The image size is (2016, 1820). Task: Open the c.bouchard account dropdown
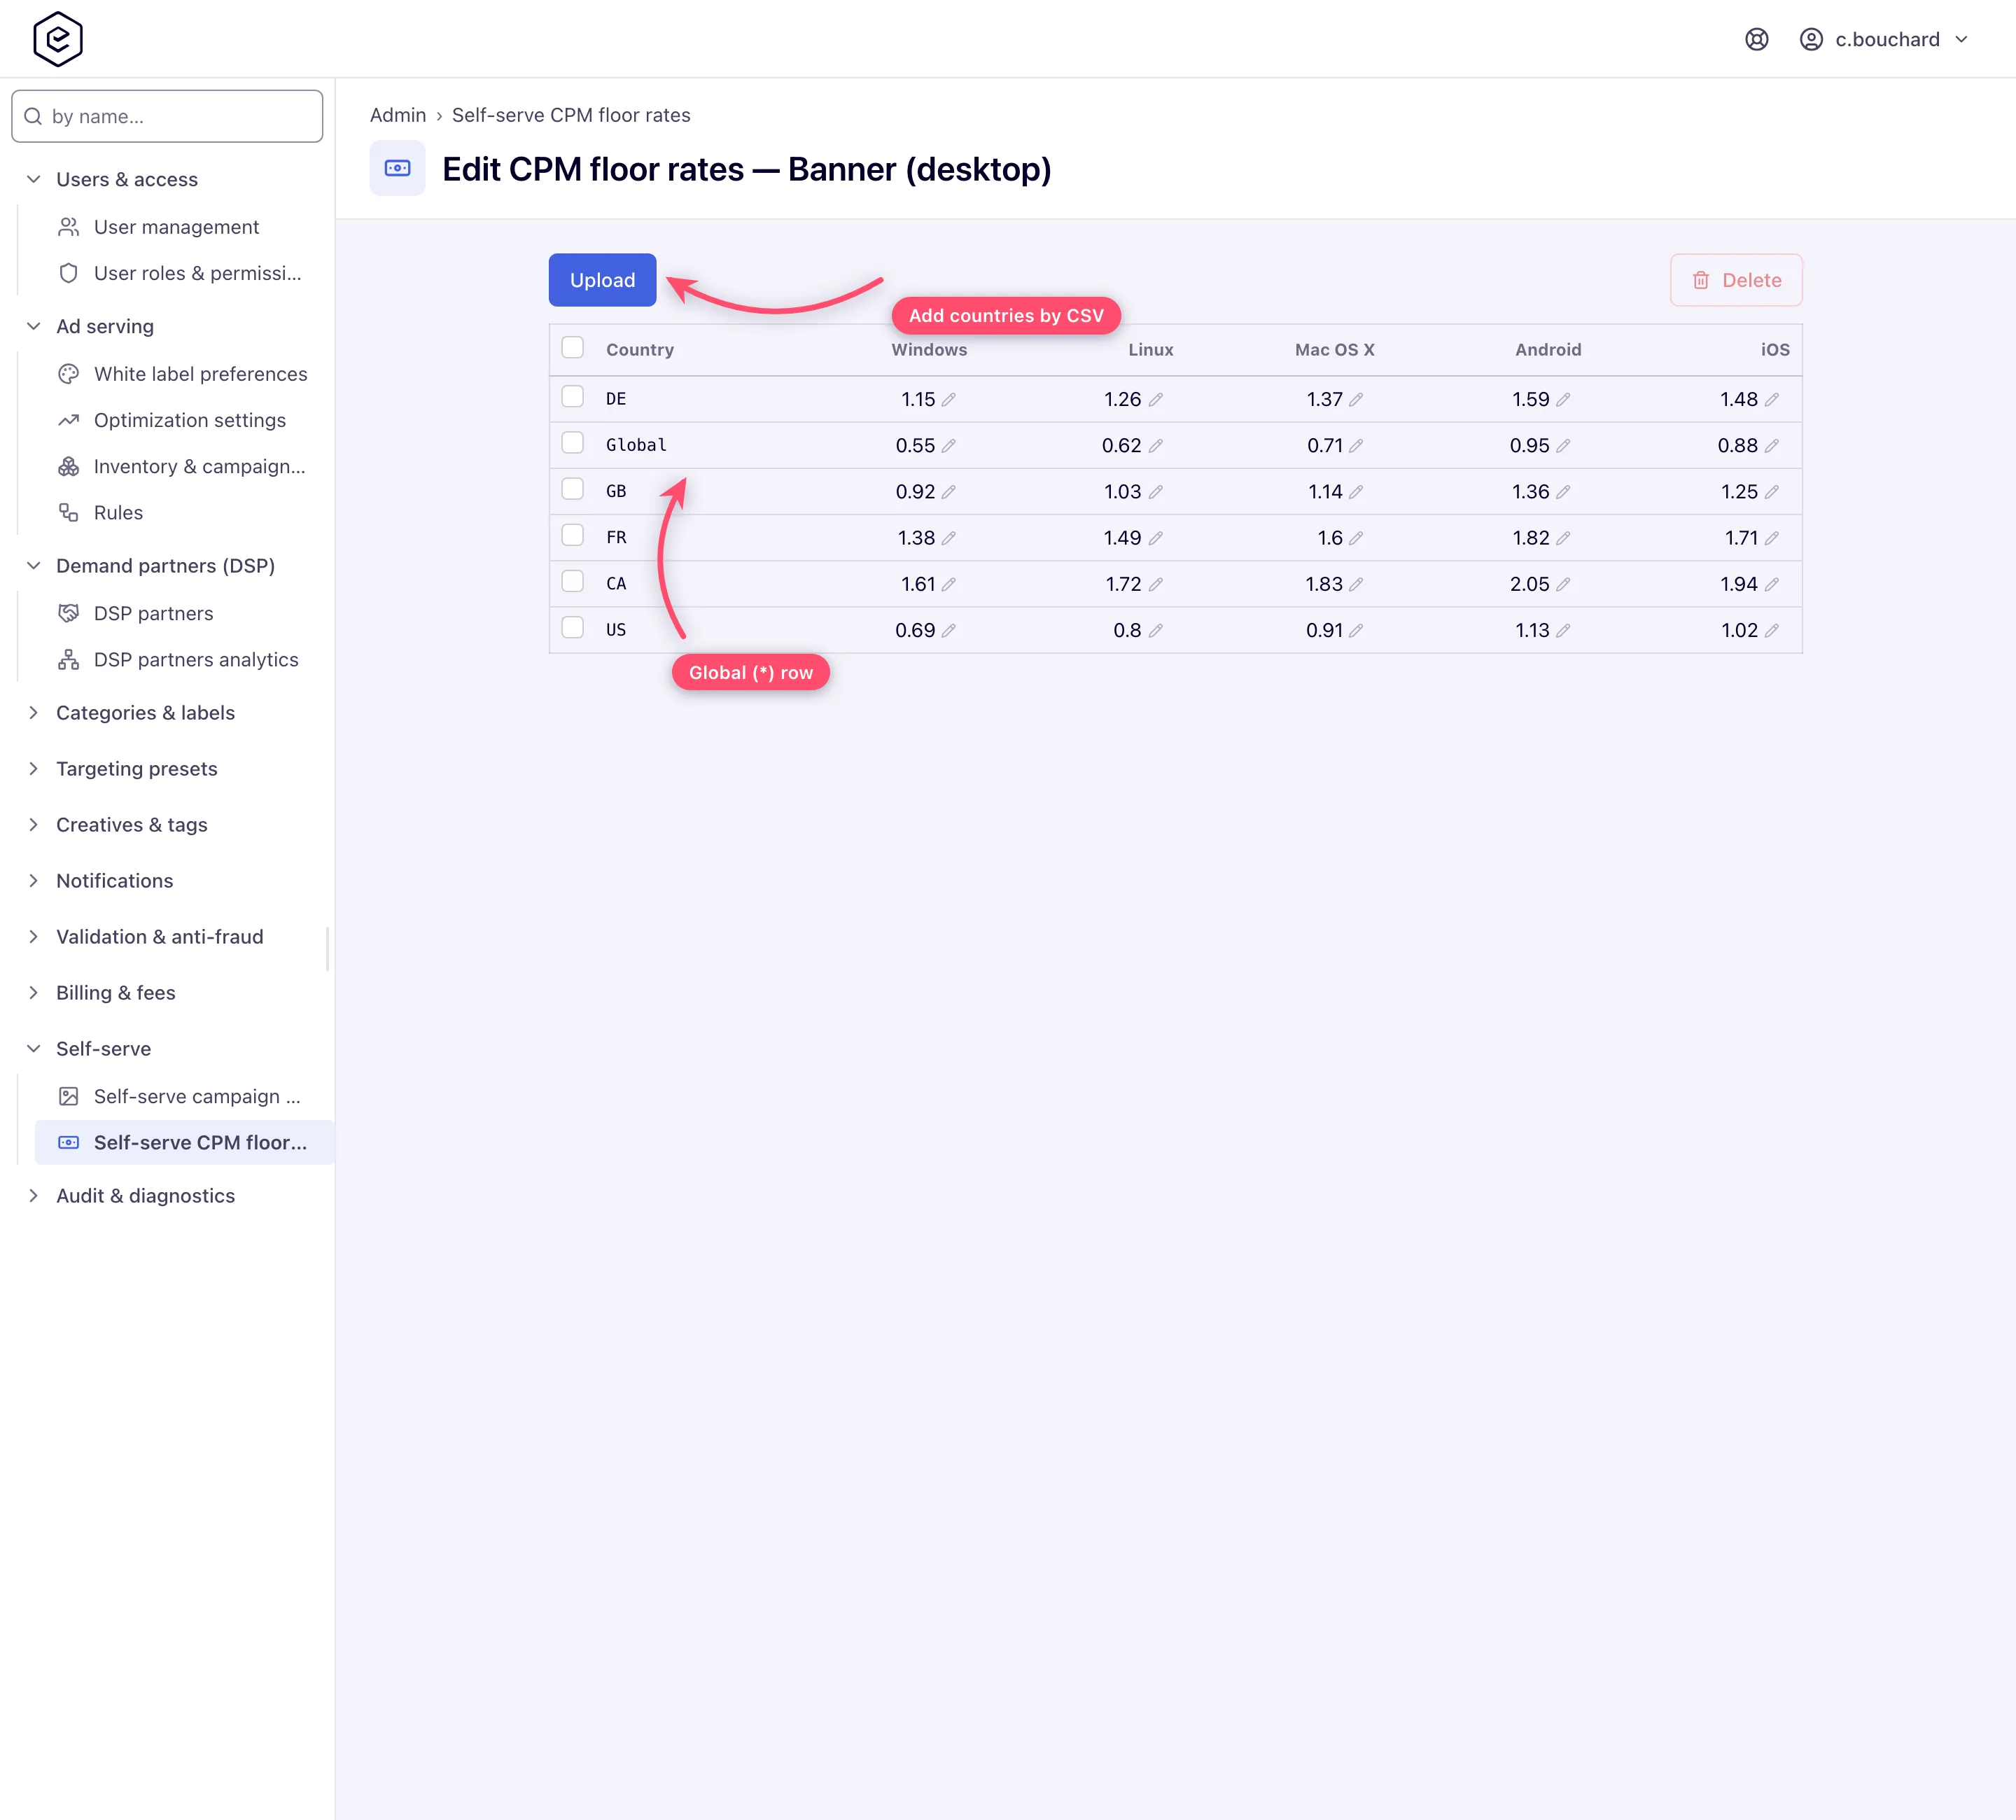pos(1884,39)
